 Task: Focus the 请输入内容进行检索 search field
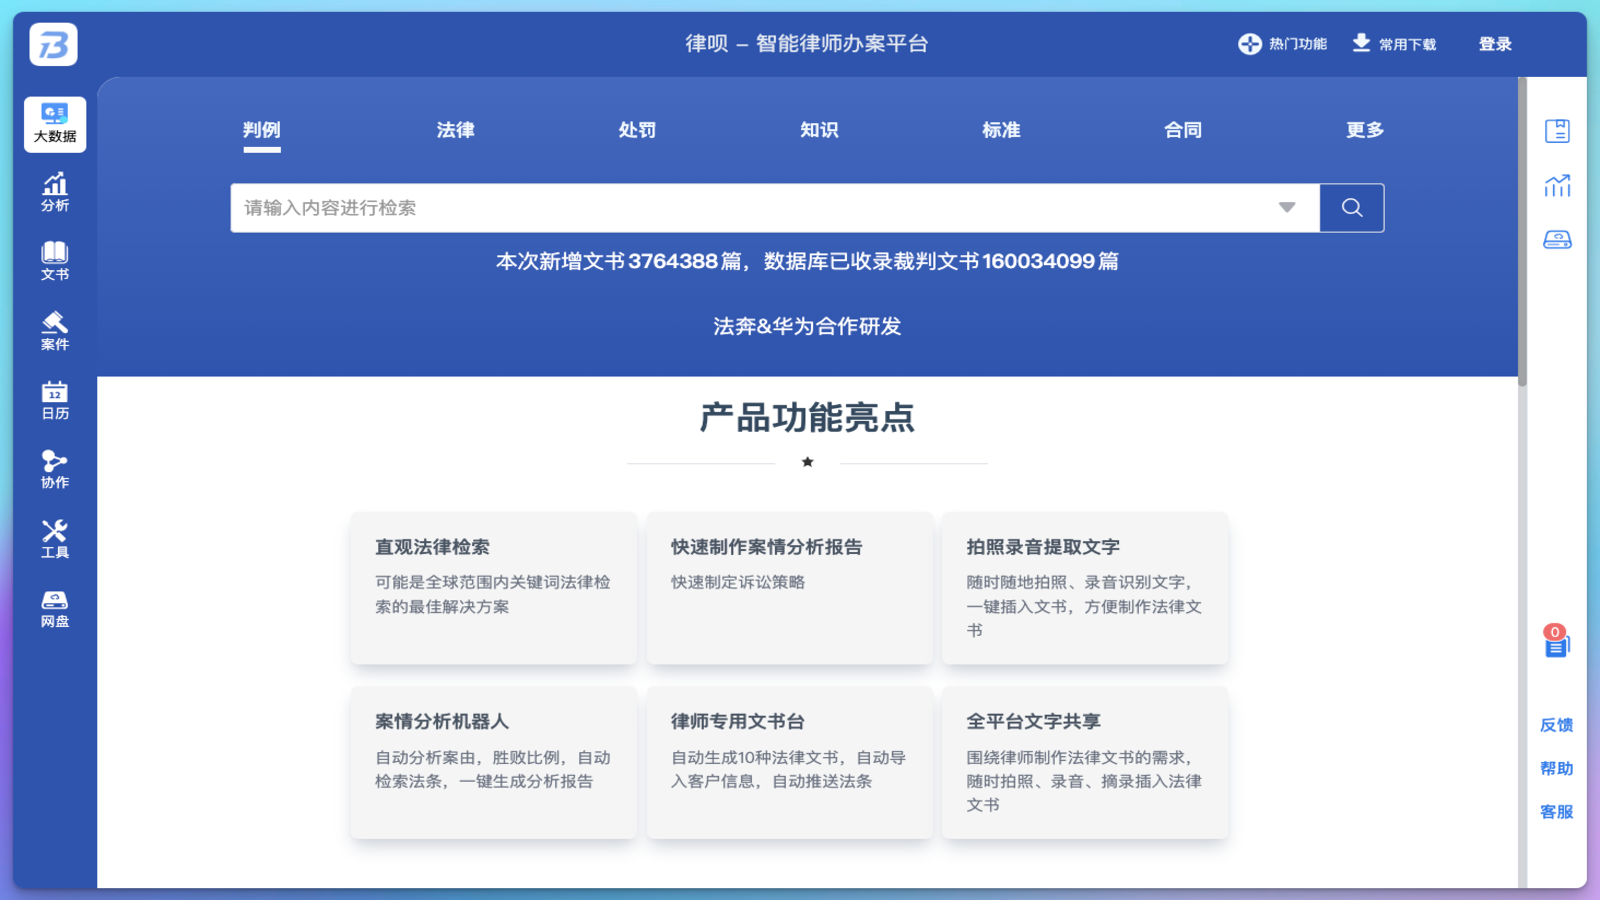750,208
